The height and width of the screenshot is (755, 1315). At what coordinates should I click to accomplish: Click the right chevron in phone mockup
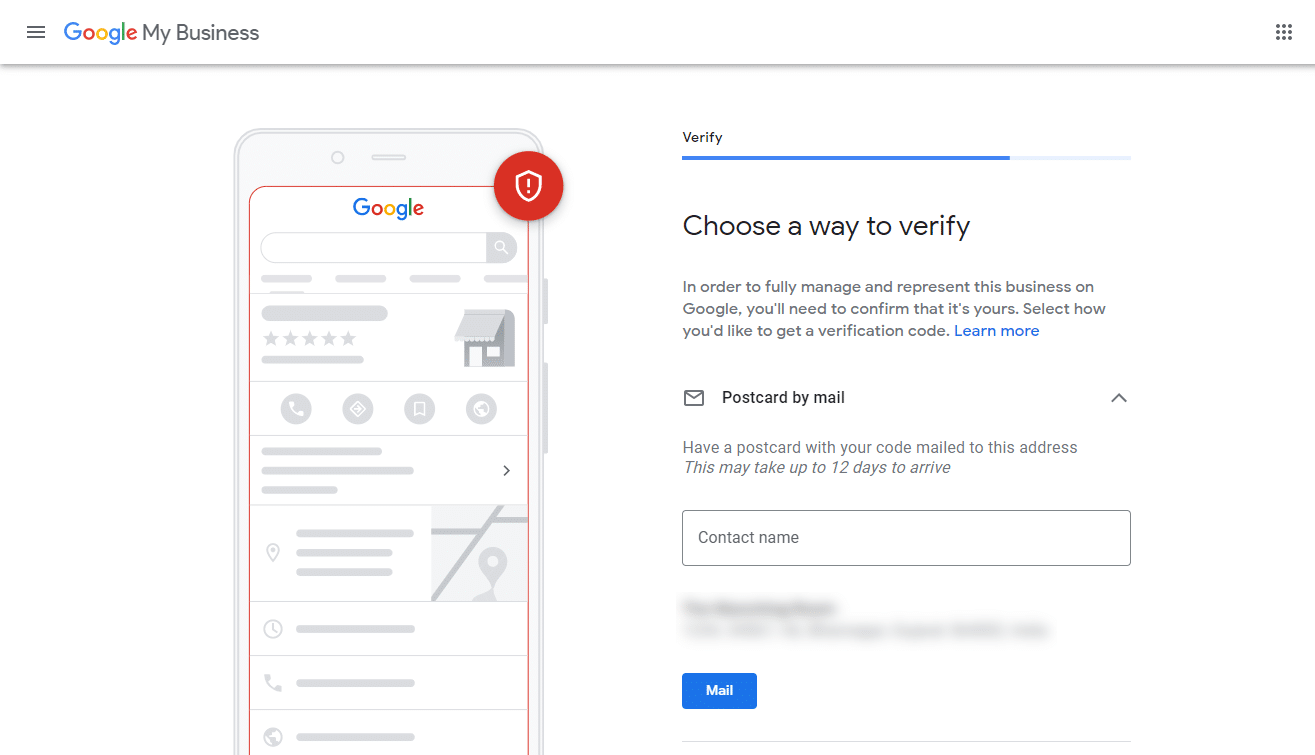pyautogui.click(x=507, y=470)
